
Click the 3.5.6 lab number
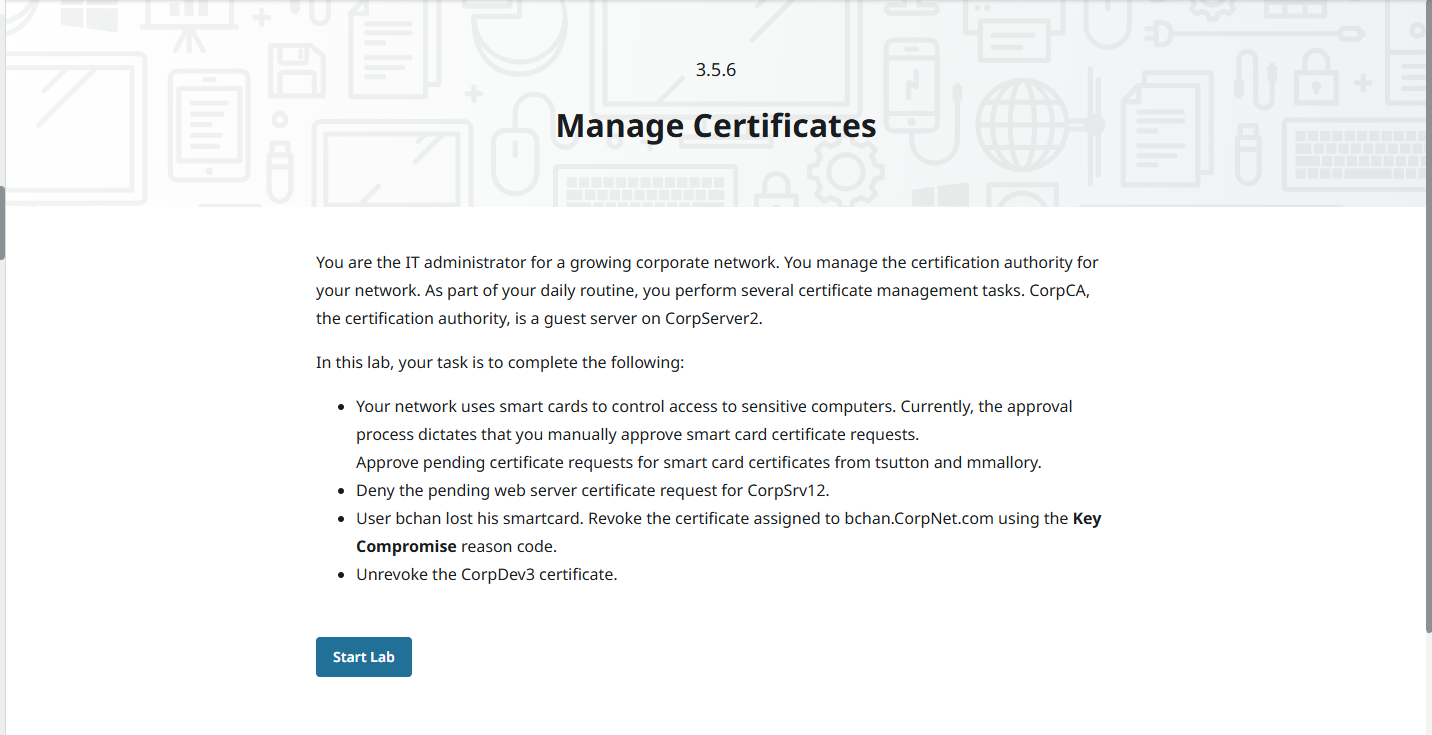point(715,70)
